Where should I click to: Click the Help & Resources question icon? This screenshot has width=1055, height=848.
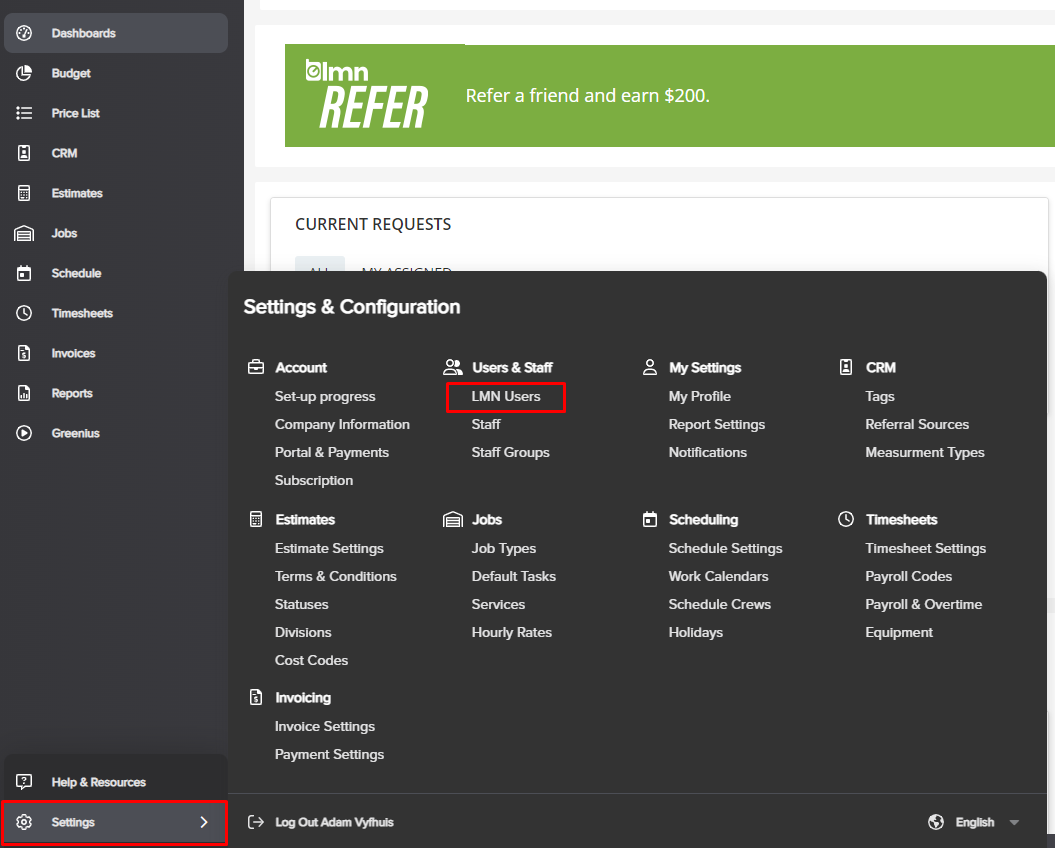click(24, 782)
